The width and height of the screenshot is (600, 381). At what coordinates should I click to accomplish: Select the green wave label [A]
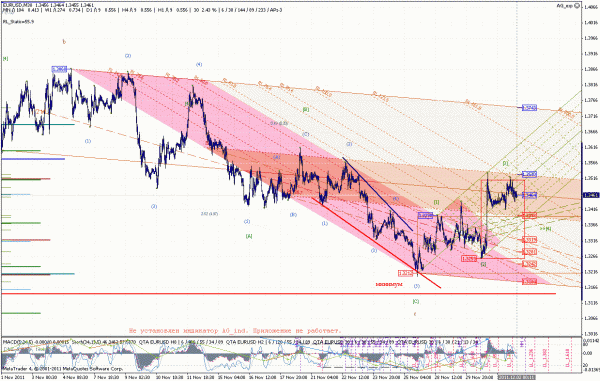point(249,236)
